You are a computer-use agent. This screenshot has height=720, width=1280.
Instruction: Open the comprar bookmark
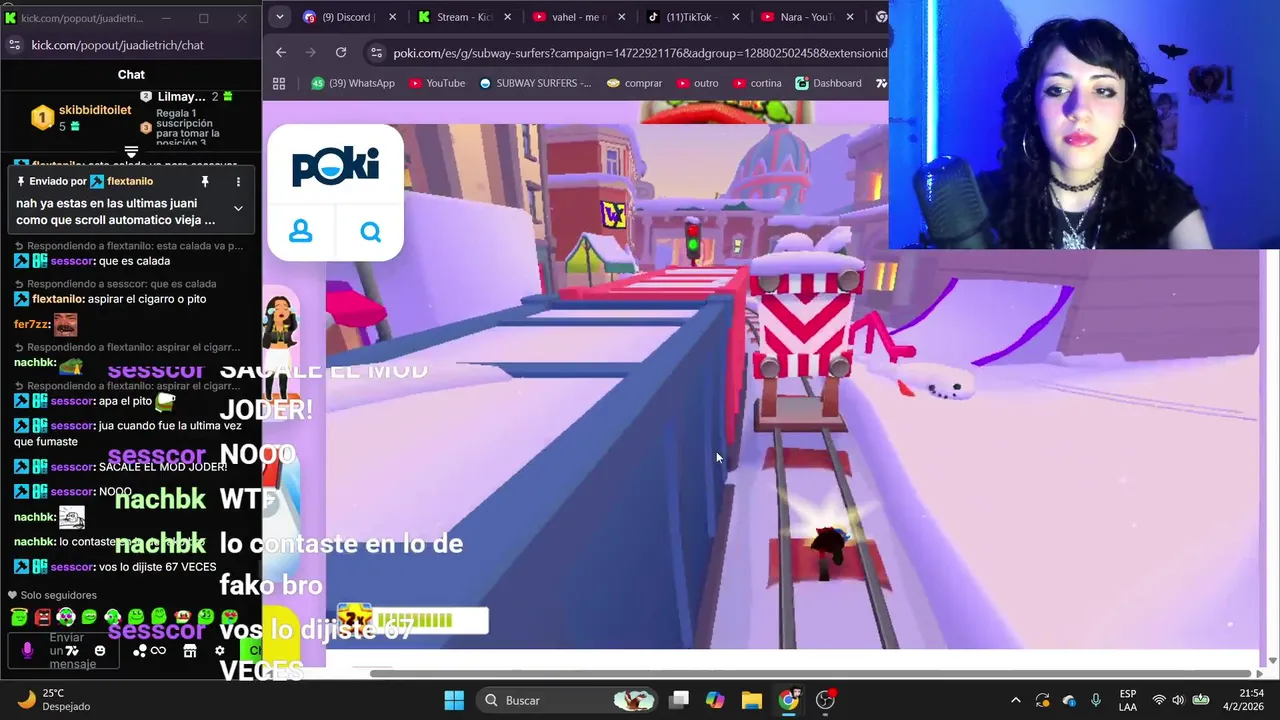pos(634,83)
